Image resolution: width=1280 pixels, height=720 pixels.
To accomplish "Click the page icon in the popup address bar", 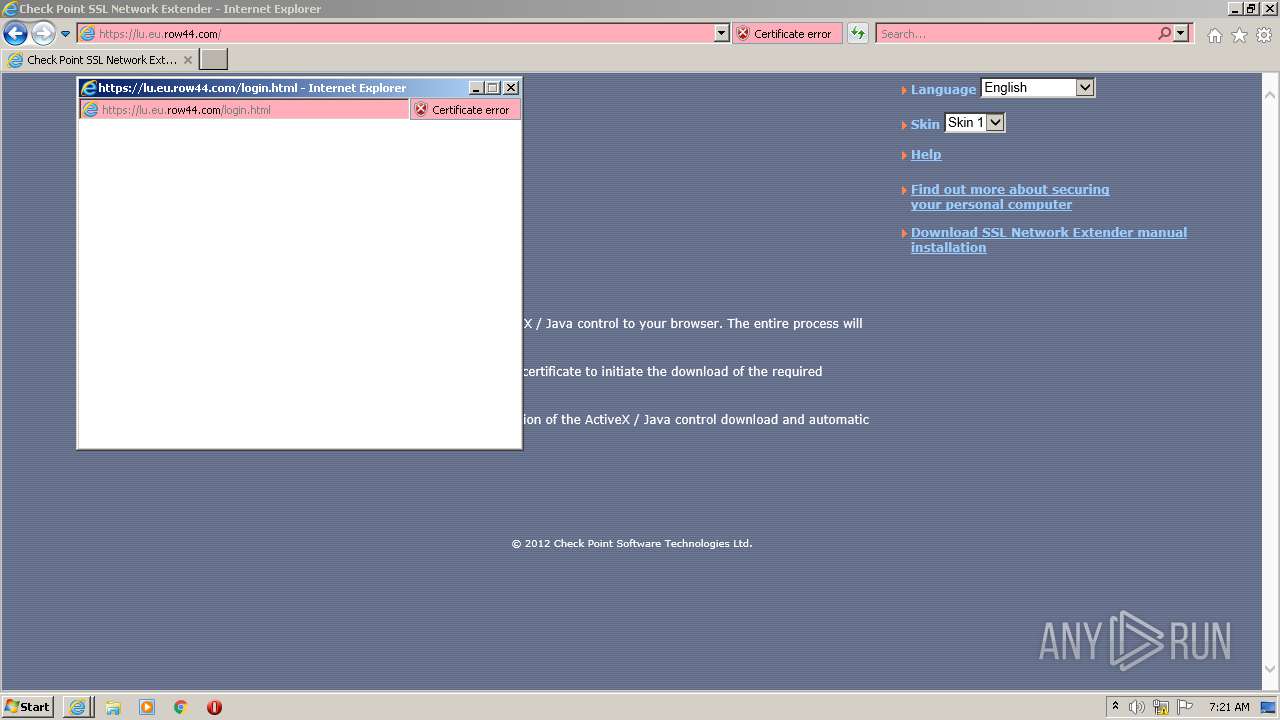I will pyautogui.click(x=90, y=110).
